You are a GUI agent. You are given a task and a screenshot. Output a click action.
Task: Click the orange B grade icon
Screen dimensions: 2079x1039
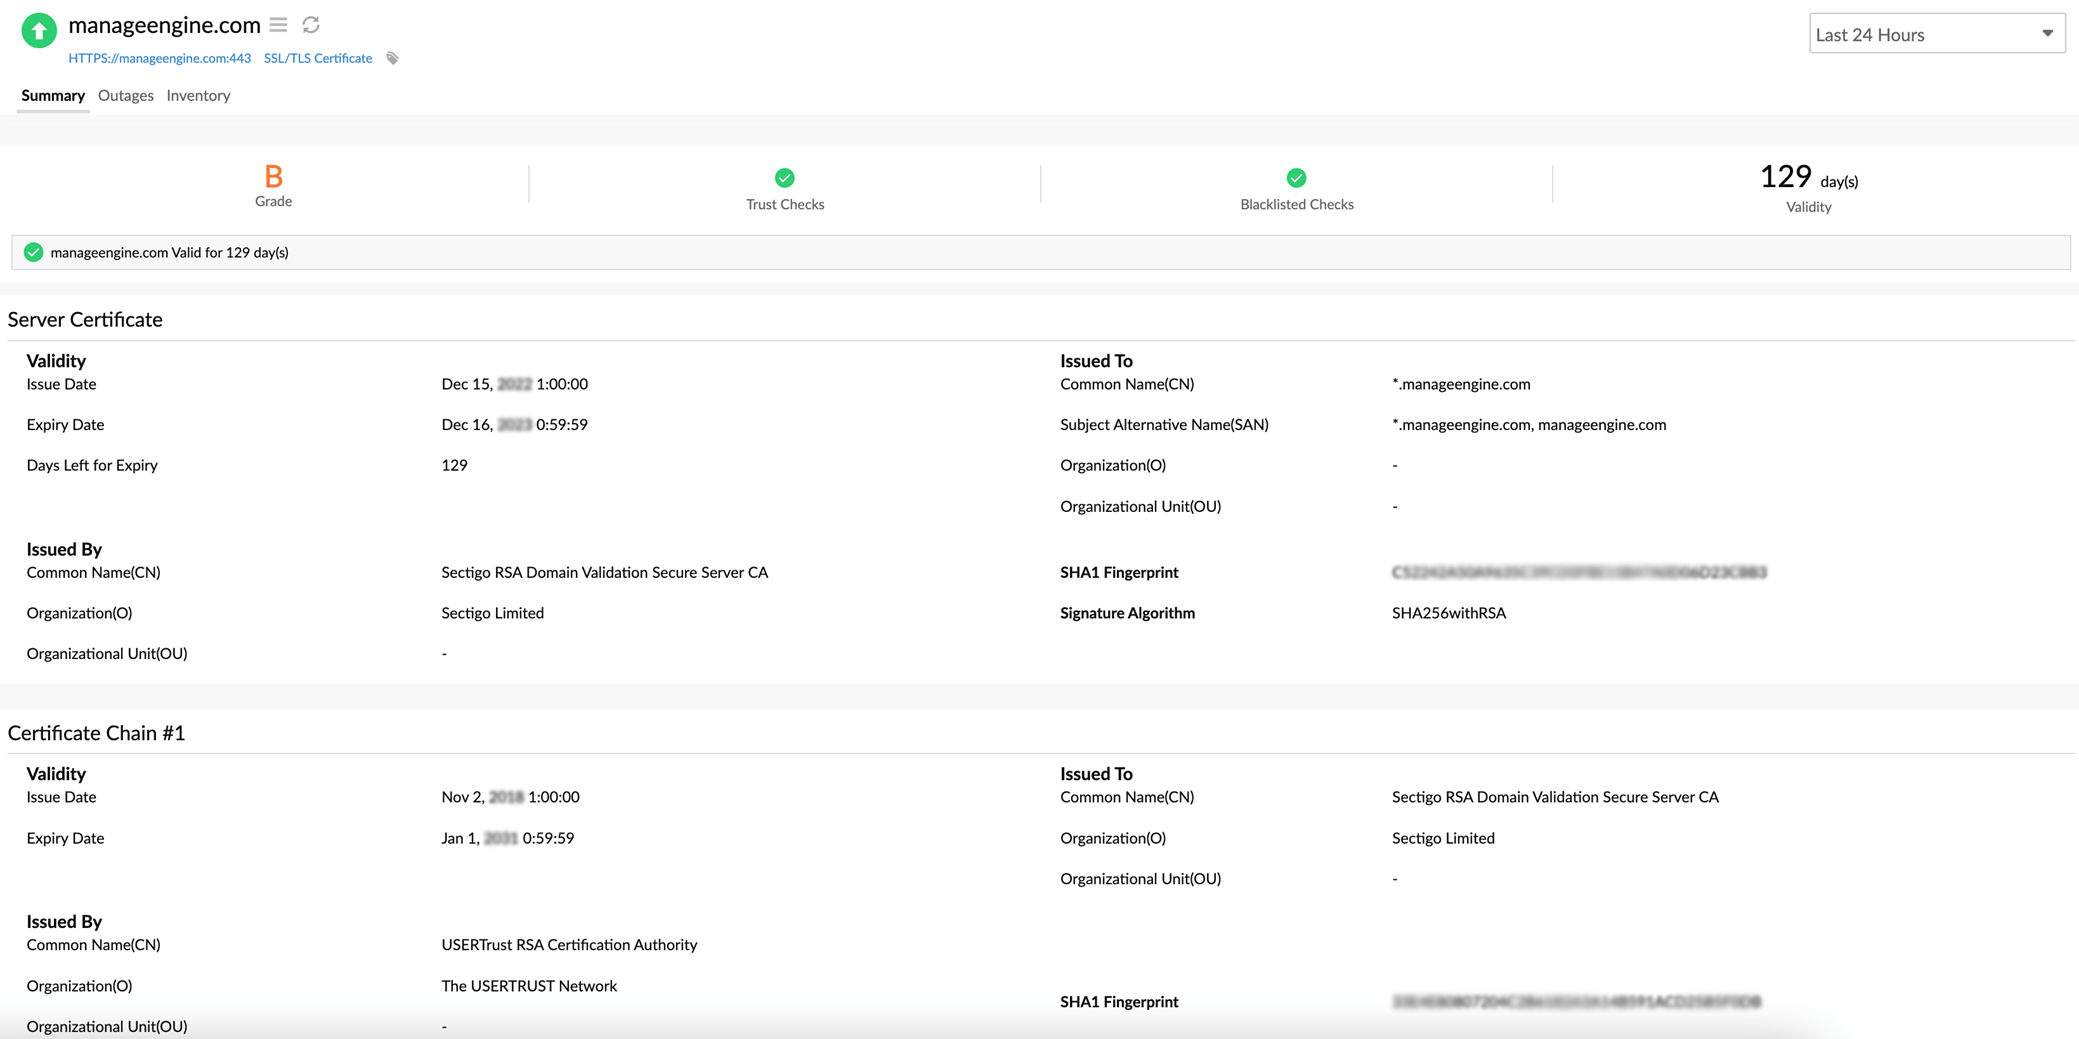[273, 177]
